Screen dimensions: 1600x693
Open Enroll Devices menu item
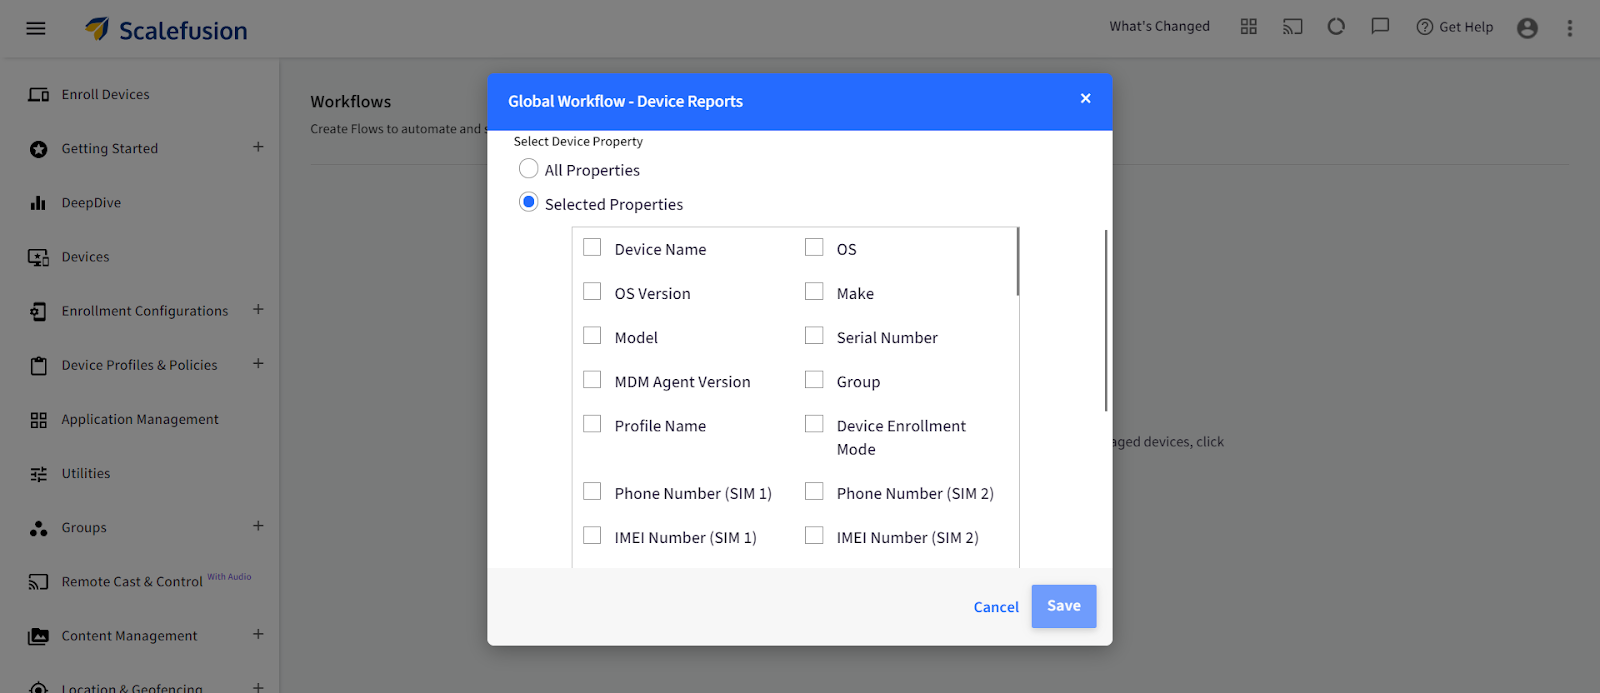pyautogui.click(x=105, y=95)
